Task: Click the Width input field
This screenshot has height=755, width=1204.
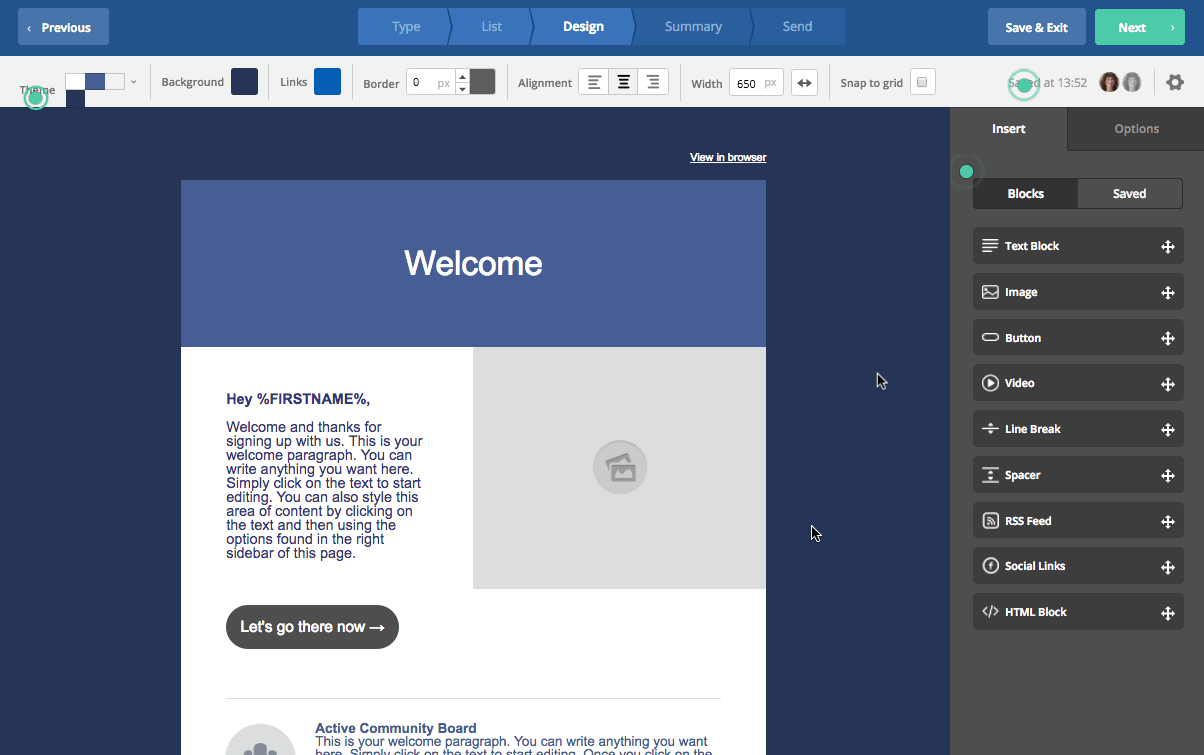Action: click(x=747, y=83)
